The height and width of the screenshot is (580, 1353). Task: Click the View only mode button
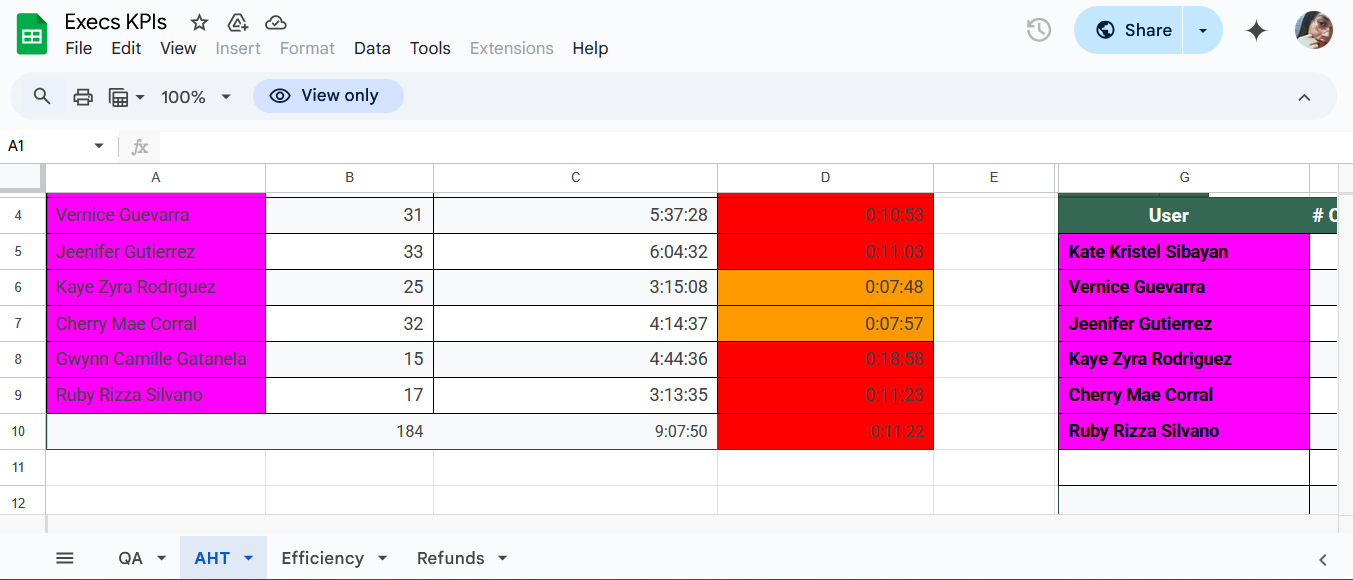pos(328,96)
